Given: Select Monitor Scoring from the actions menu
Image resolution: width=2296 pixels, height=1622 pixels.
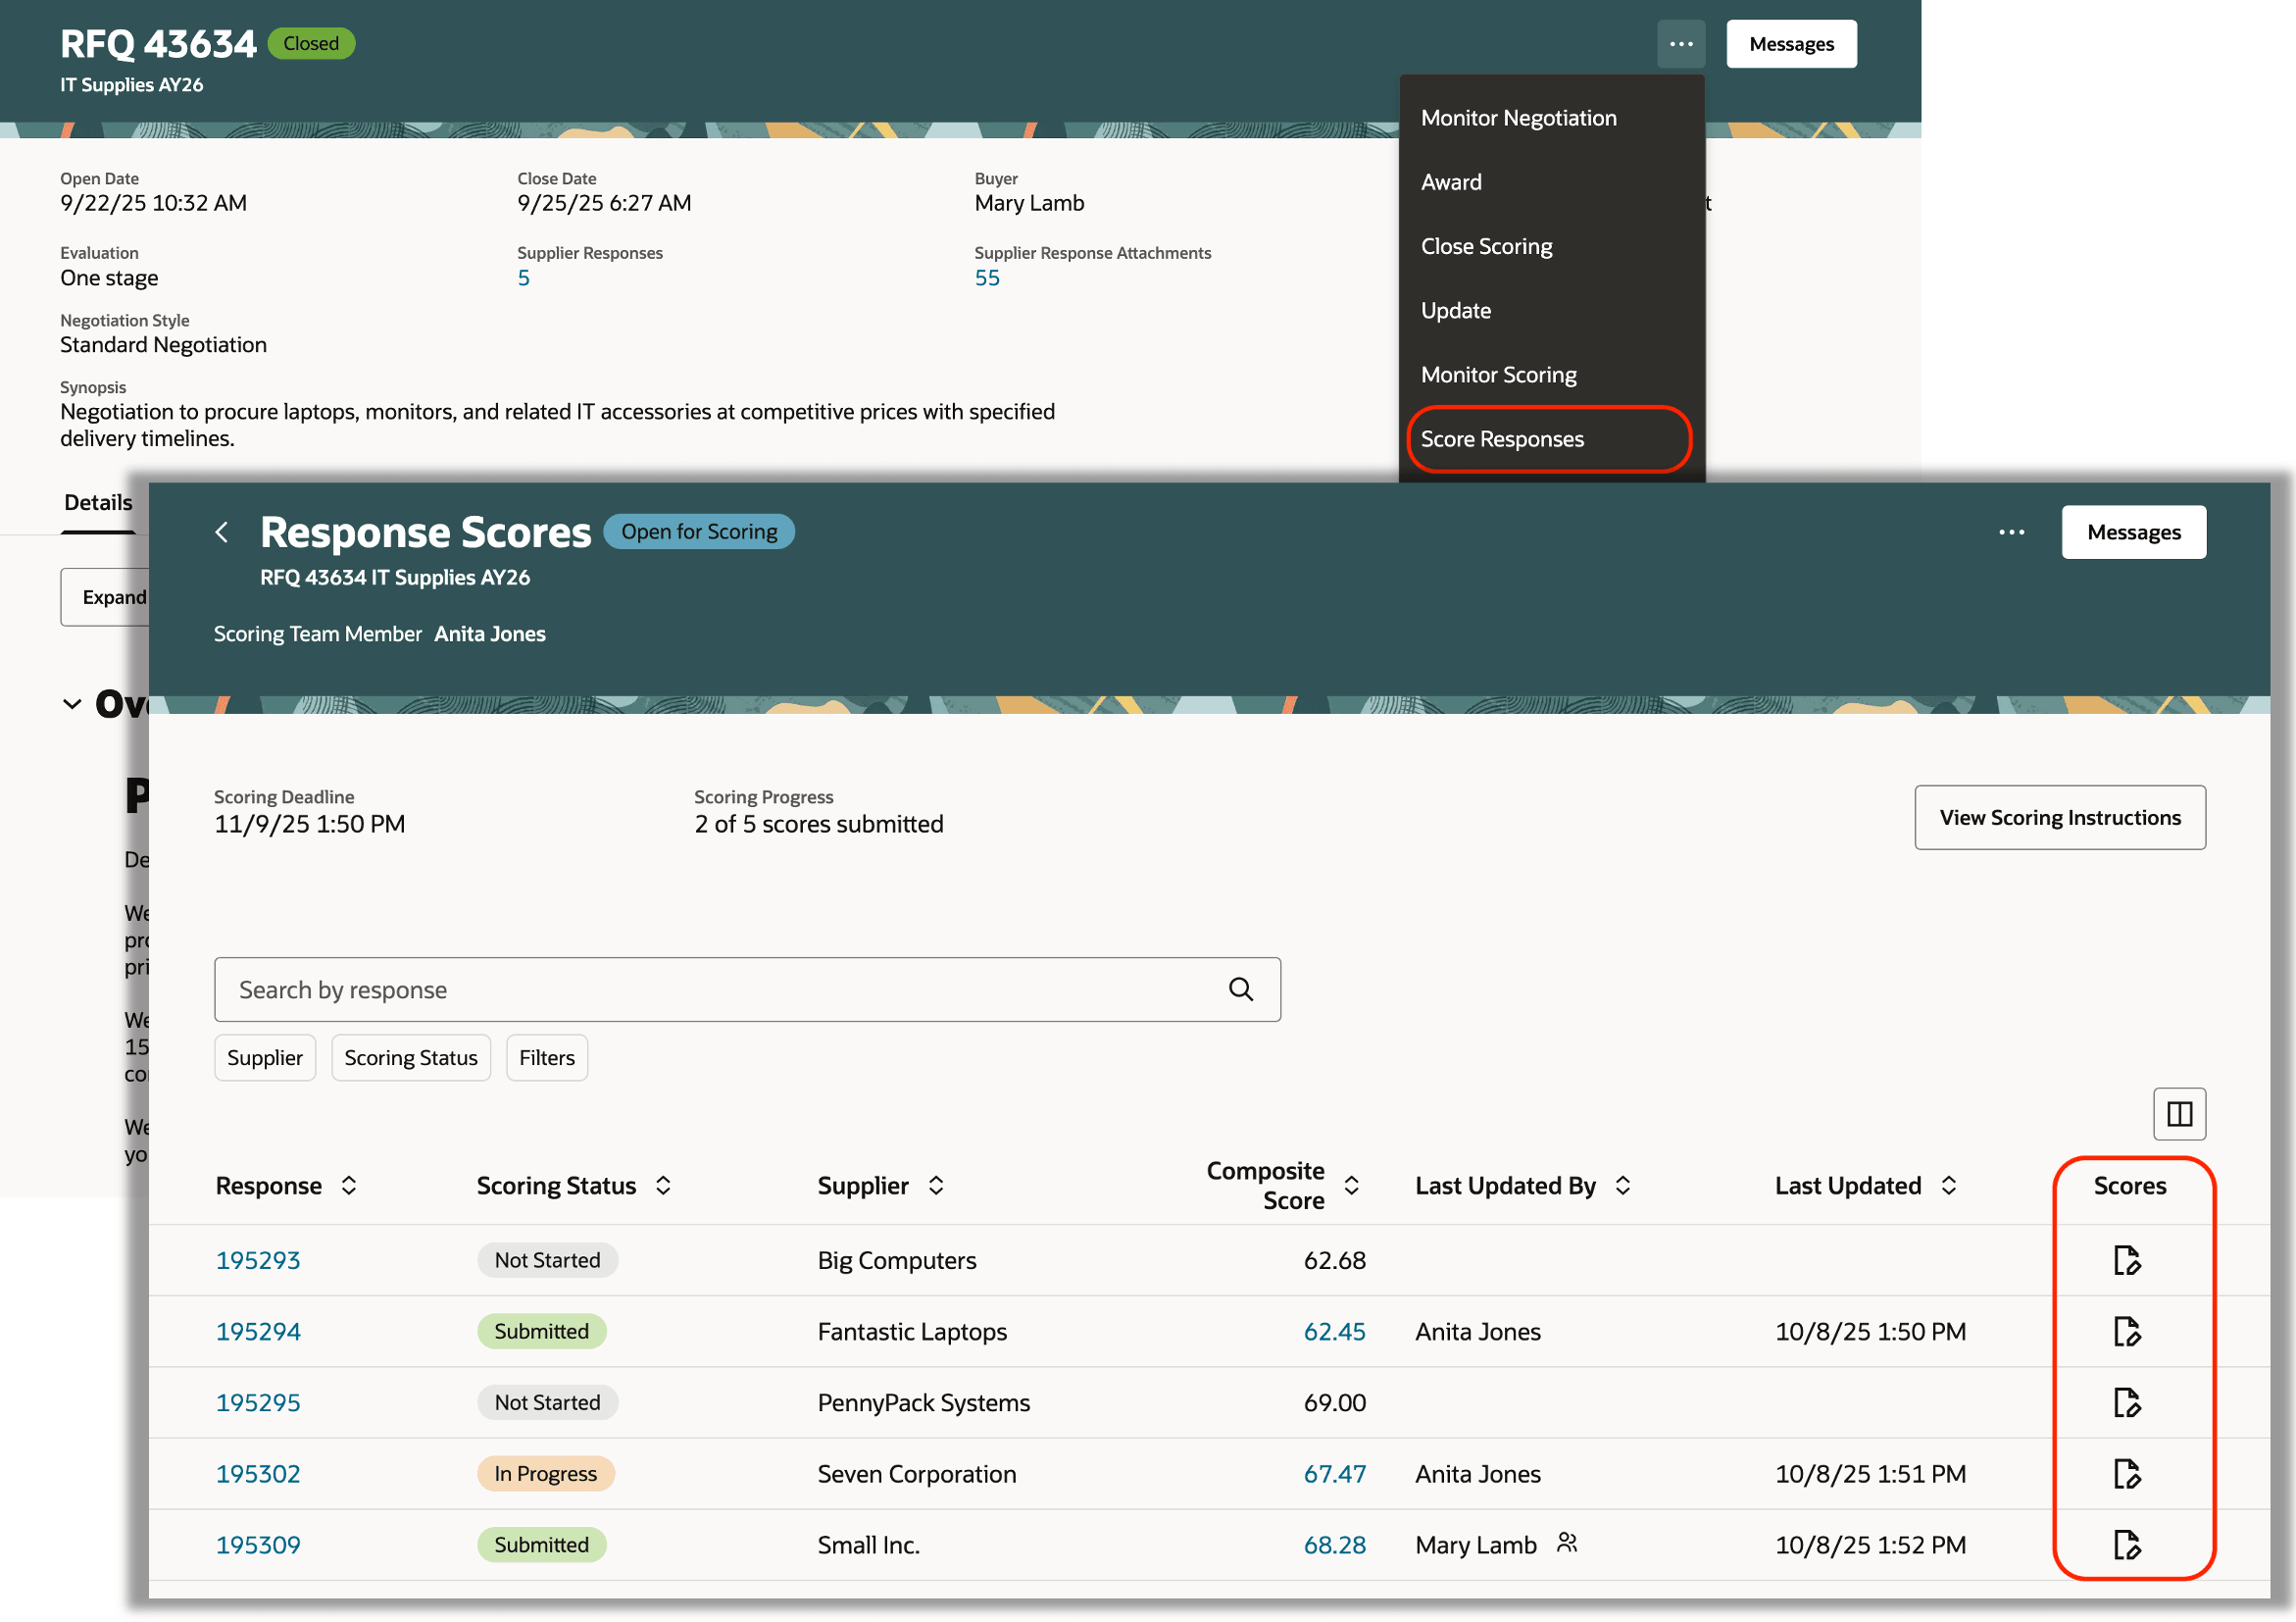Looking at the screenshot, I should click(x=1498, y=374).
